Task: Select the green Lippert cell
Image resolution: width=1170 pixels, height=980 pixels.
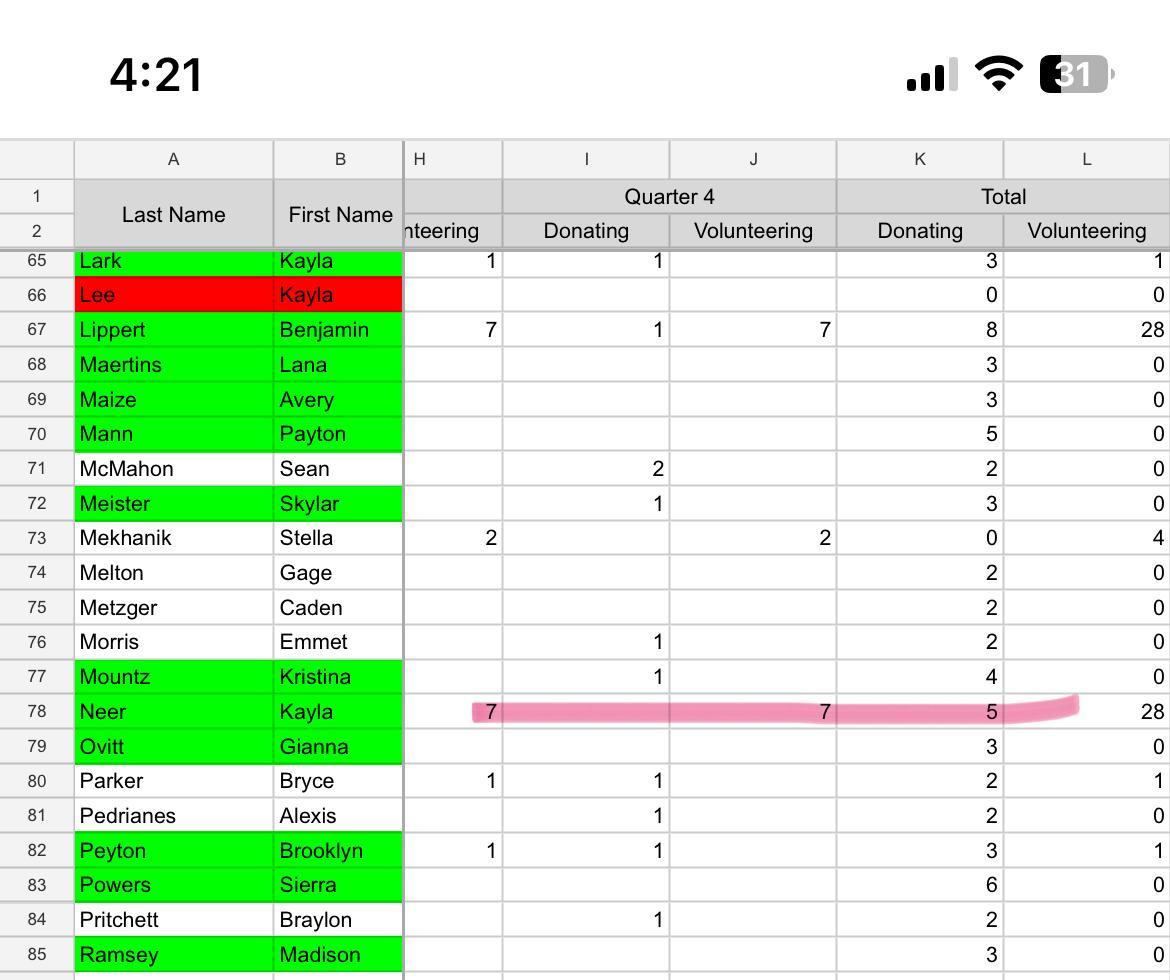Action: 173,330
